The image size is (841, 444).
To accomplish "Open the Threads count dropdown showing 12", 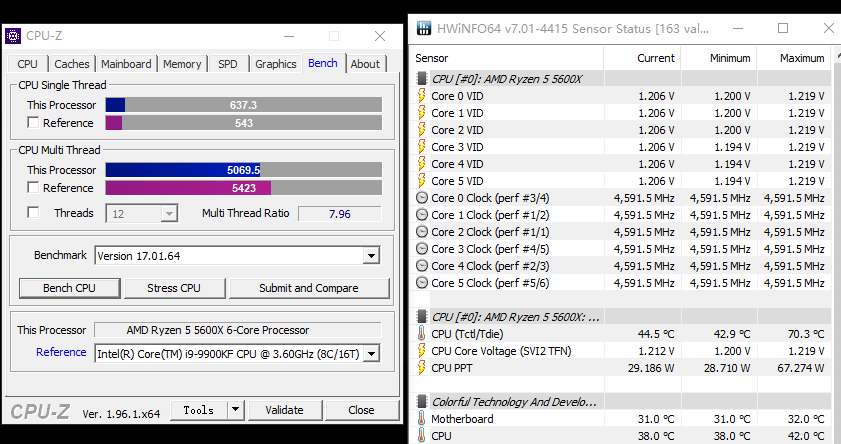I will 169,214.
